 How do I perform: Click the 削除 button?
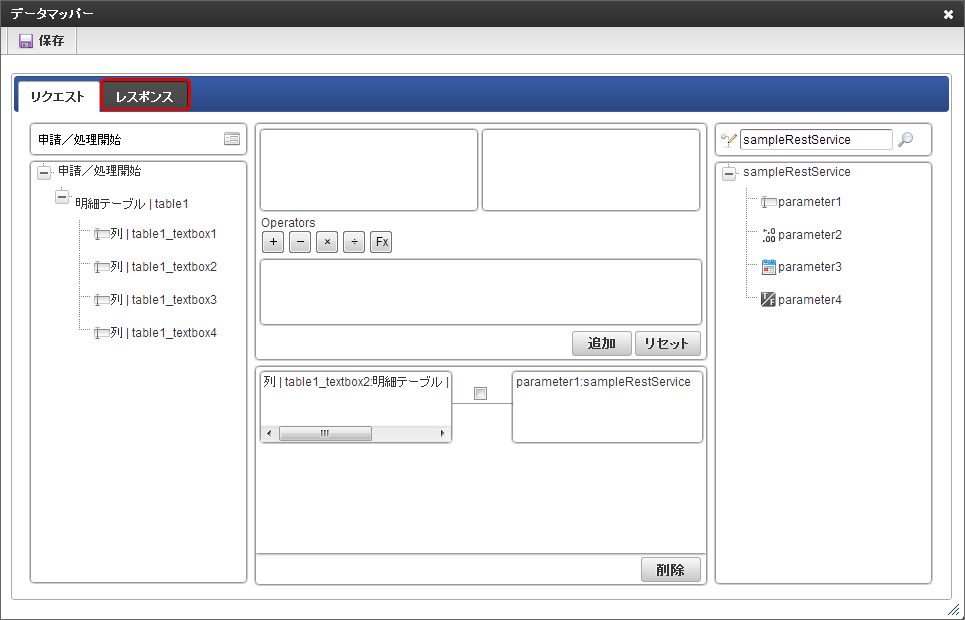671,570
